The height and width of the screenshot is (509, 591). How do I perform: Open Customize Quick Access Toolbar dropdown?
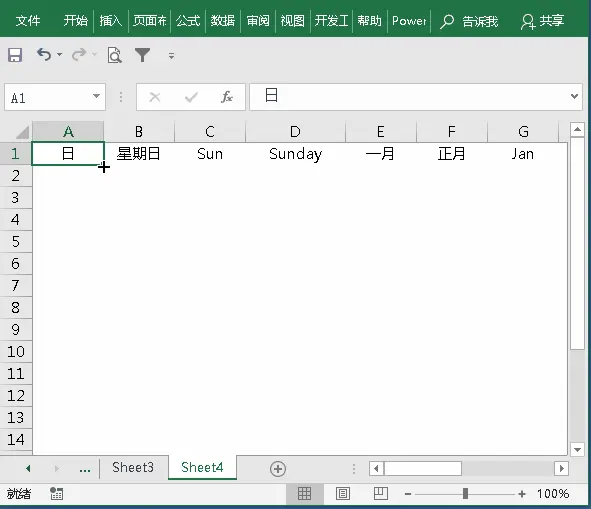pyautogui.click(x=171, y=56)
